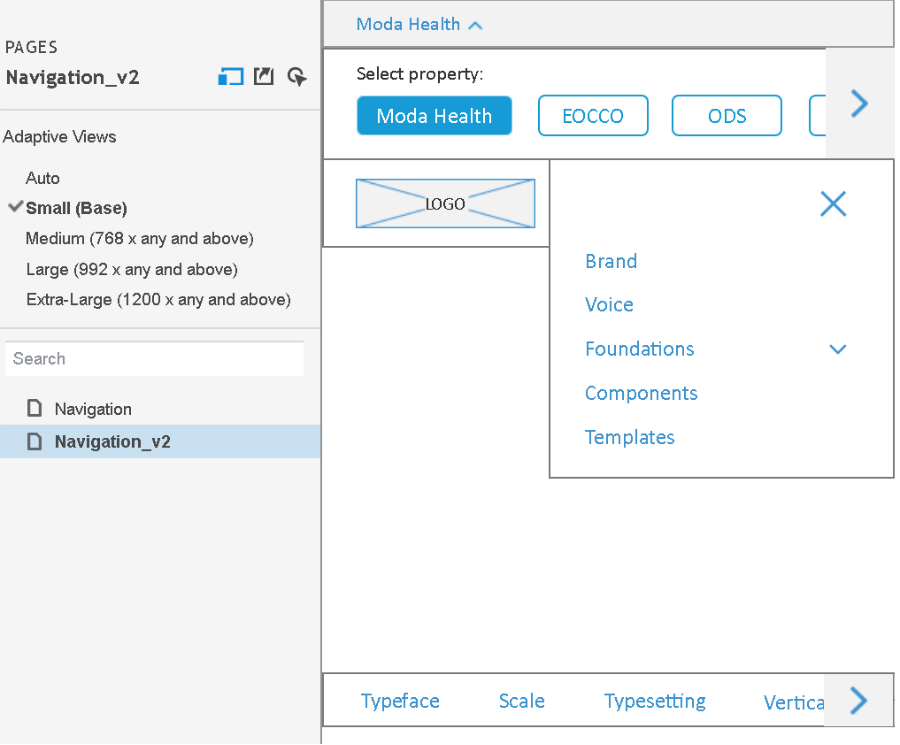Image resolution: width=900 pixels, height=745 pixels.
Task: Toggle the highlight interactive elements cursor icon
Action: 296,77
